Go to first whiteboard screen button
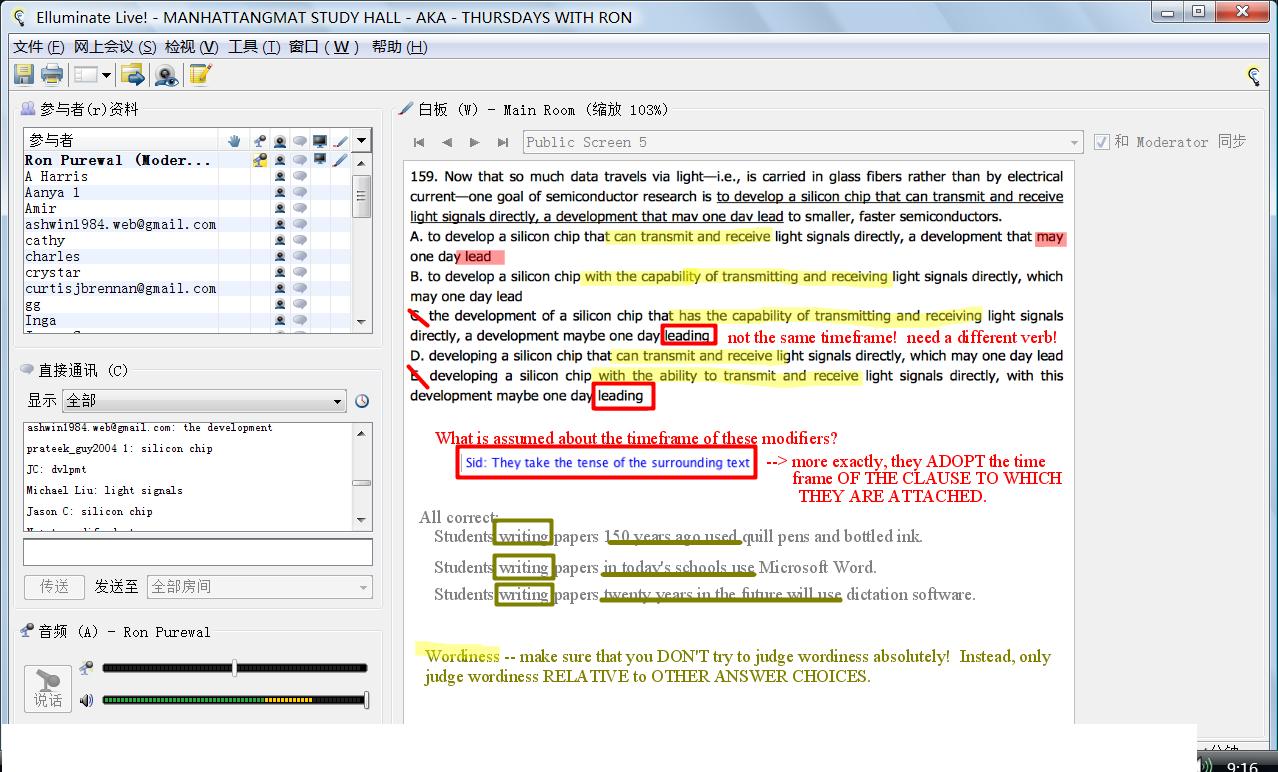1278x772 pixels. click(x=419, y=142)
